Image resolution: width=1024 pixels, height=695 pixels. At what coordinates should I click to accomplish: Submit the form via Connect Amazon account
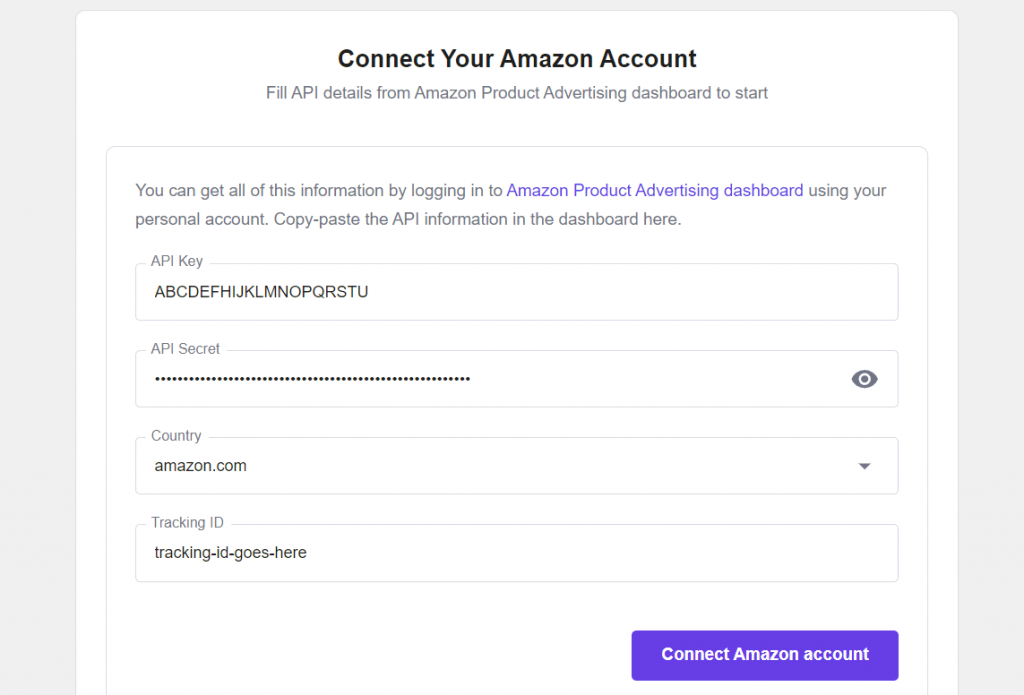pos(764,654)
